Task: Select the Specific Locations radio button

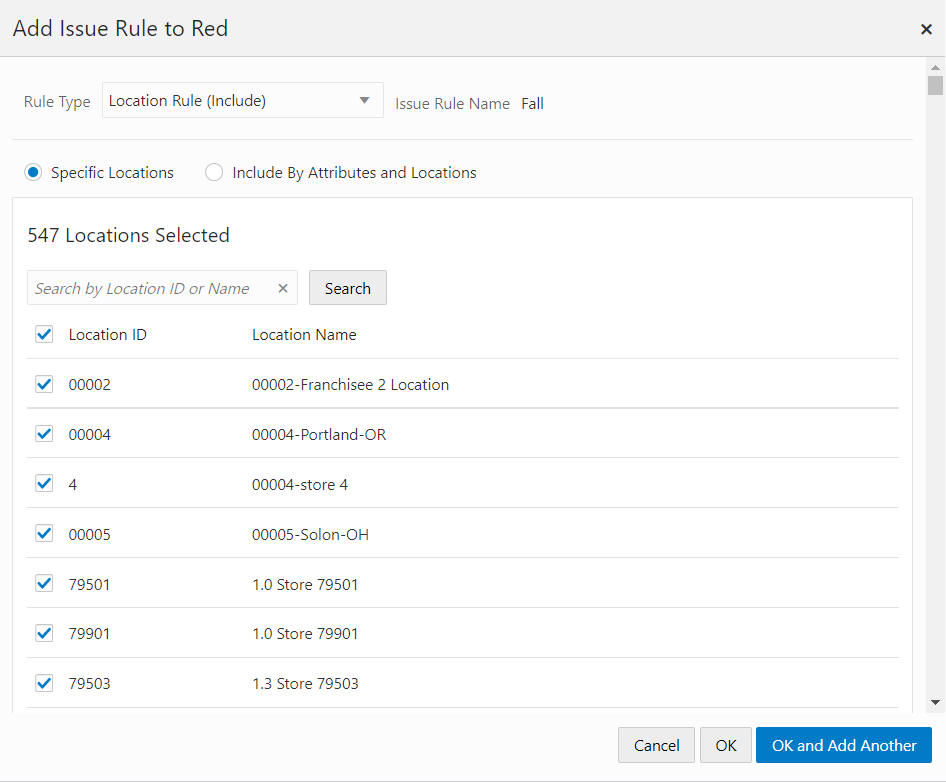Action: click(33, 173)
